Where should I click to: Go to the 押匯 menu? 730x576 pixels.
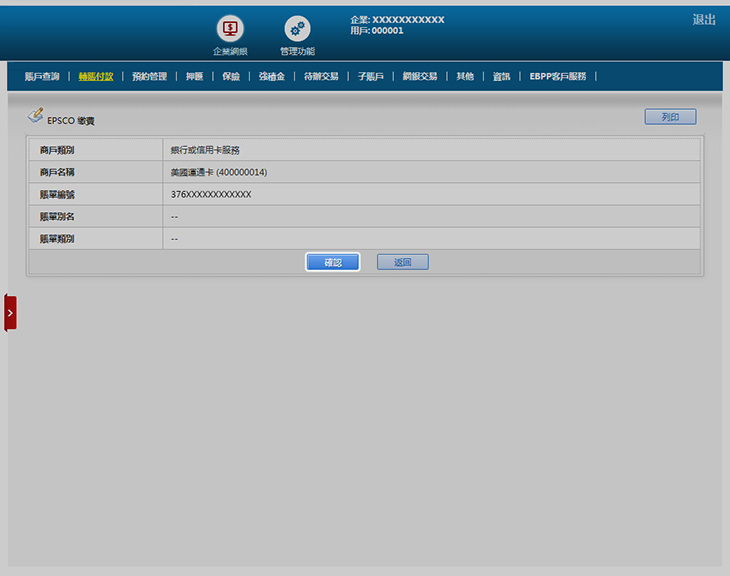click(x=194, y=76)
